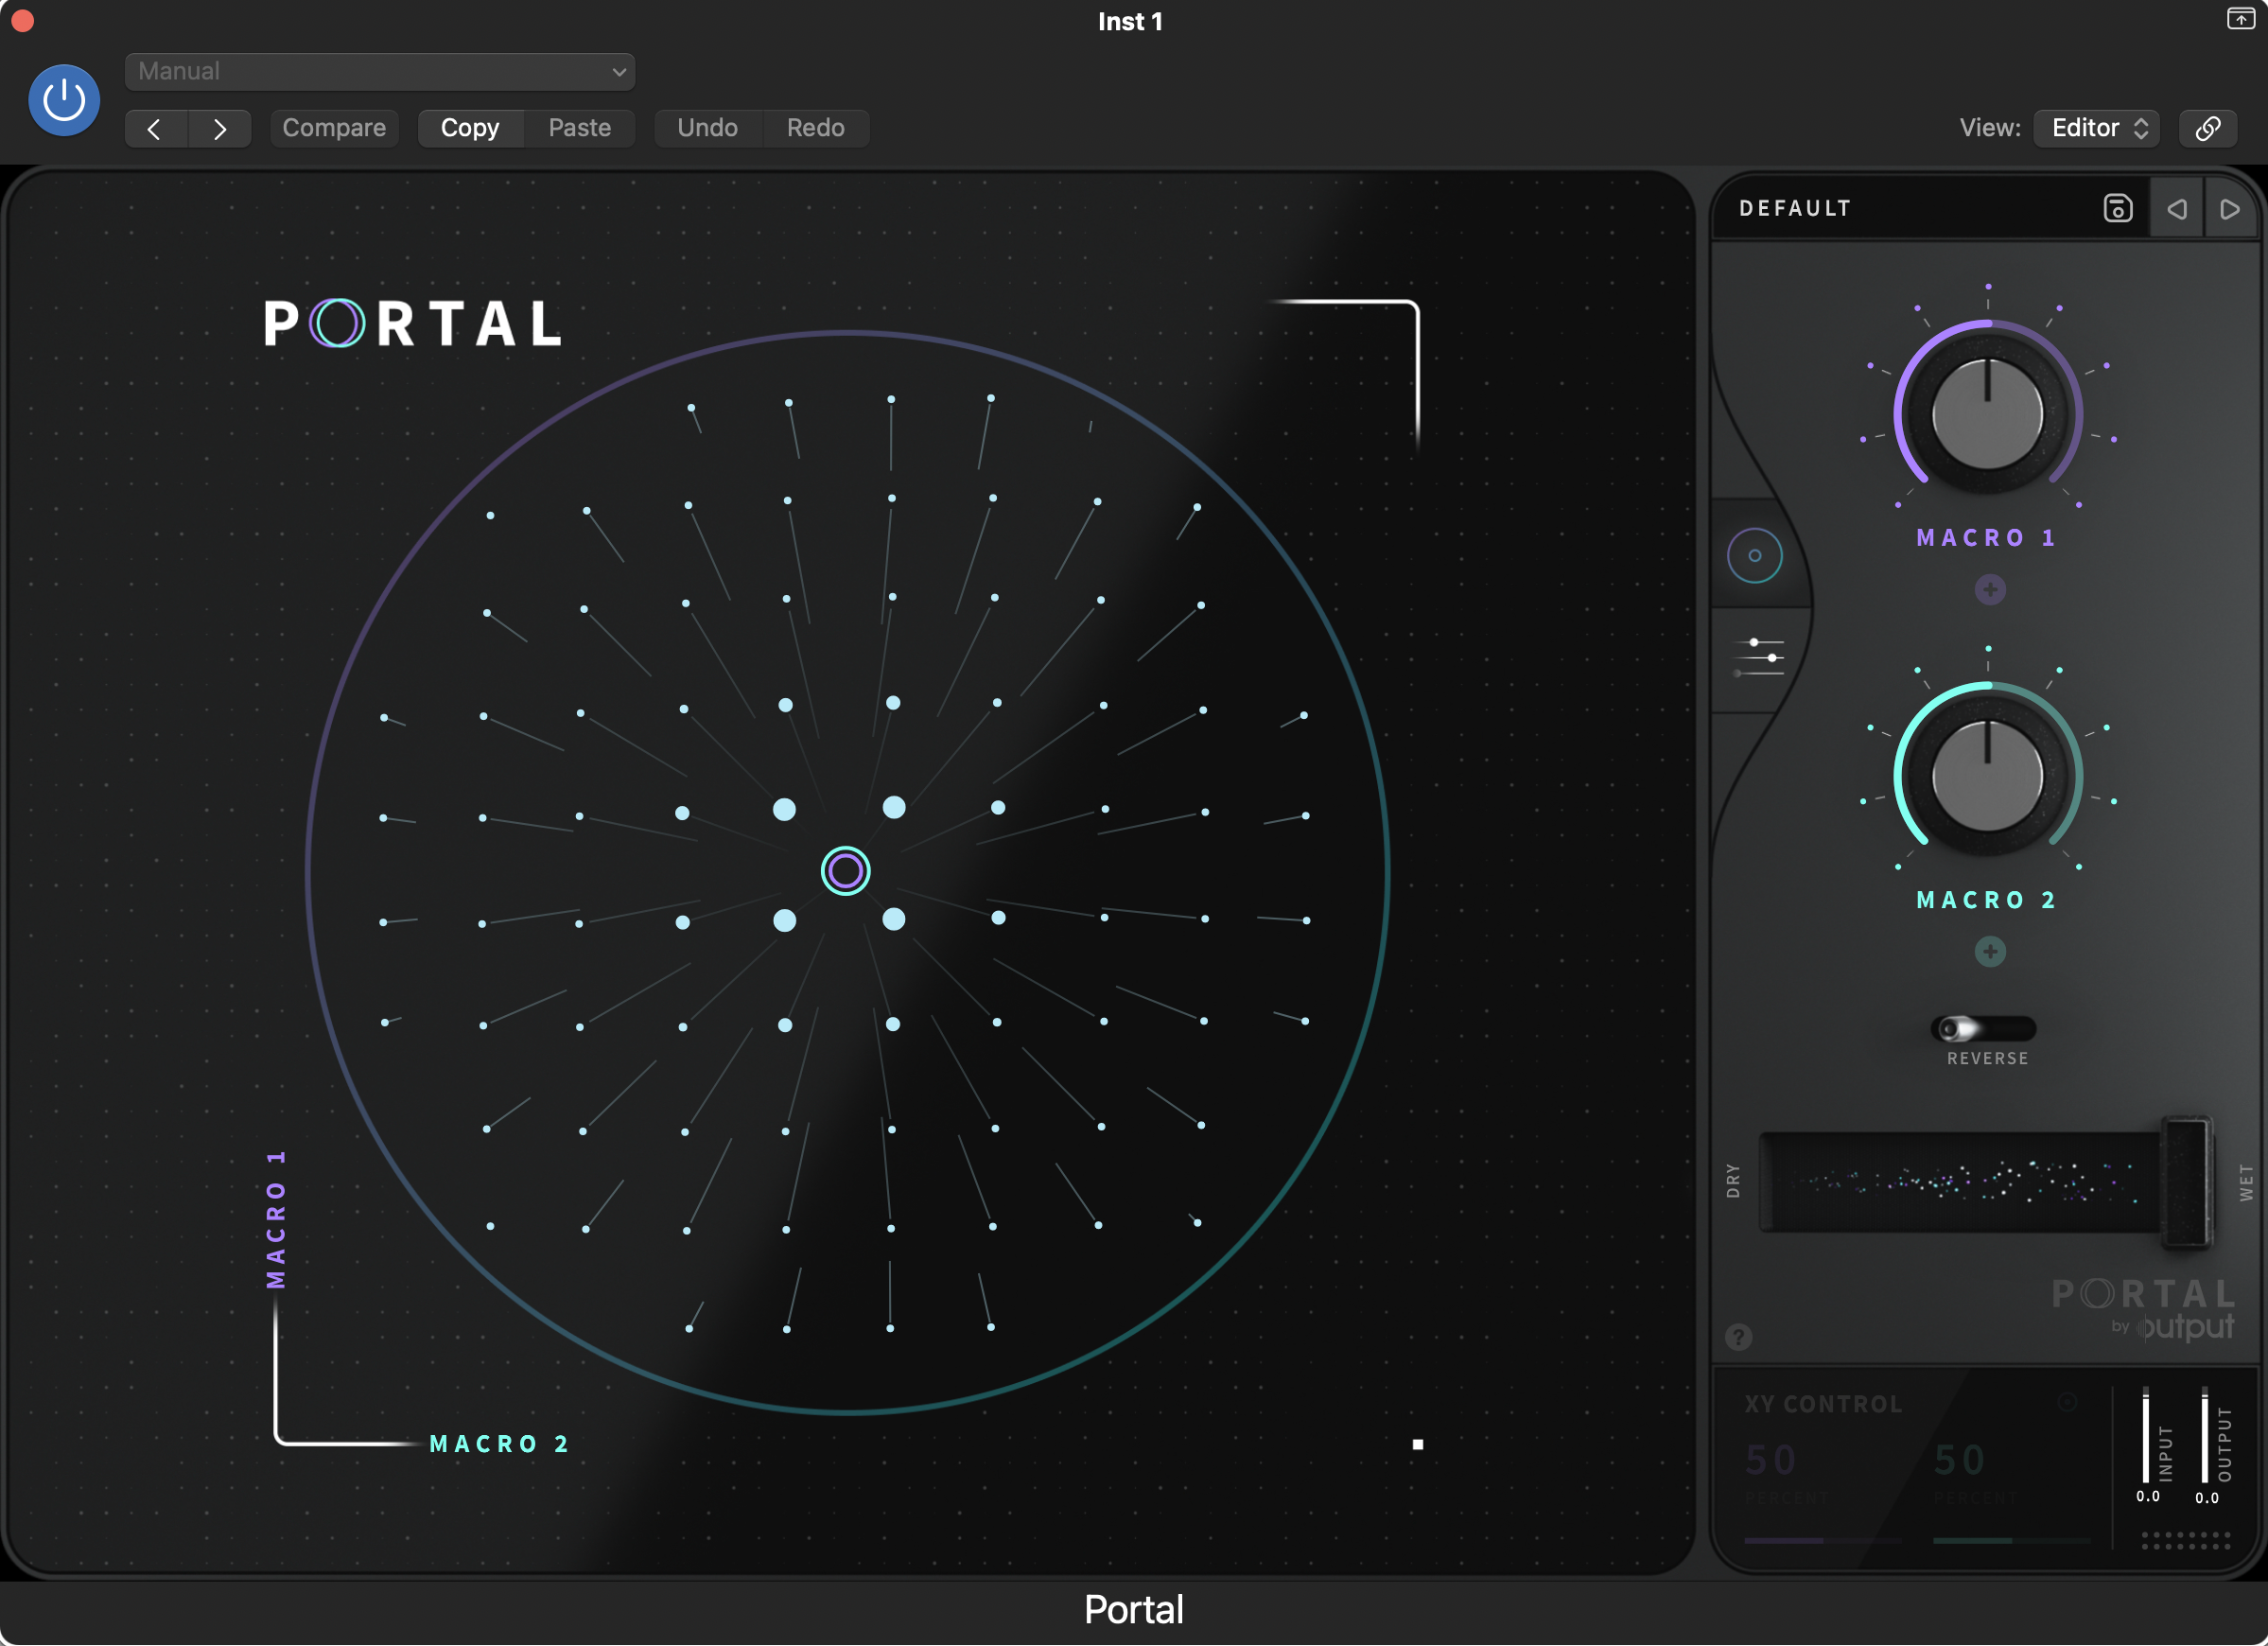Switch to the XY pad circle tab
The image size is (2268, 1646).
coord(1757,555)
